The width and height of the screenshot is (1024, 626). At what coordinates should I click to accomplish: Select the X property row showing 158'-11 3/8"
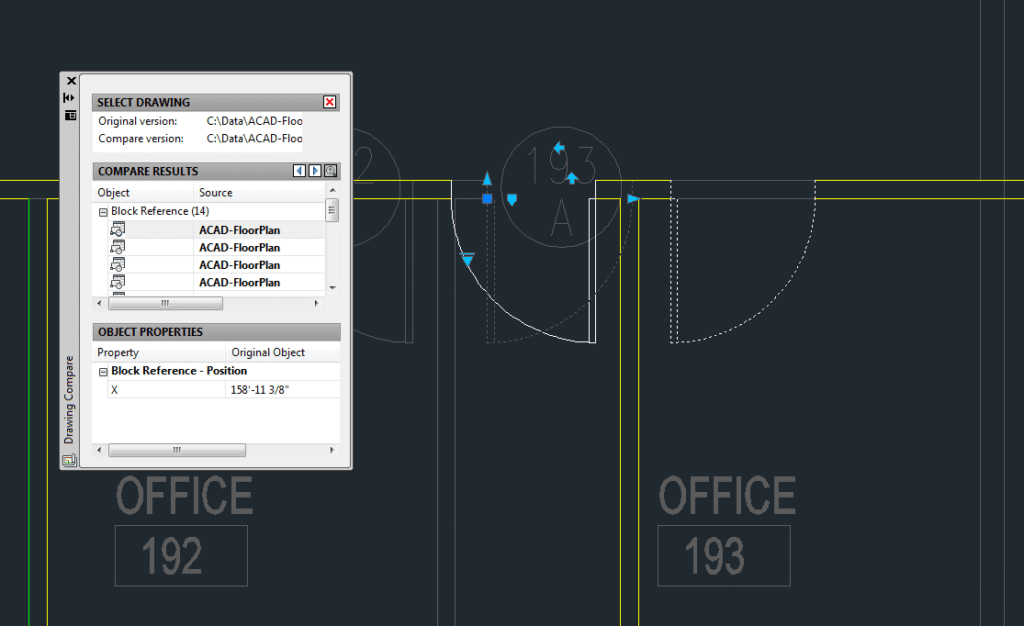(x=200, y=388)
